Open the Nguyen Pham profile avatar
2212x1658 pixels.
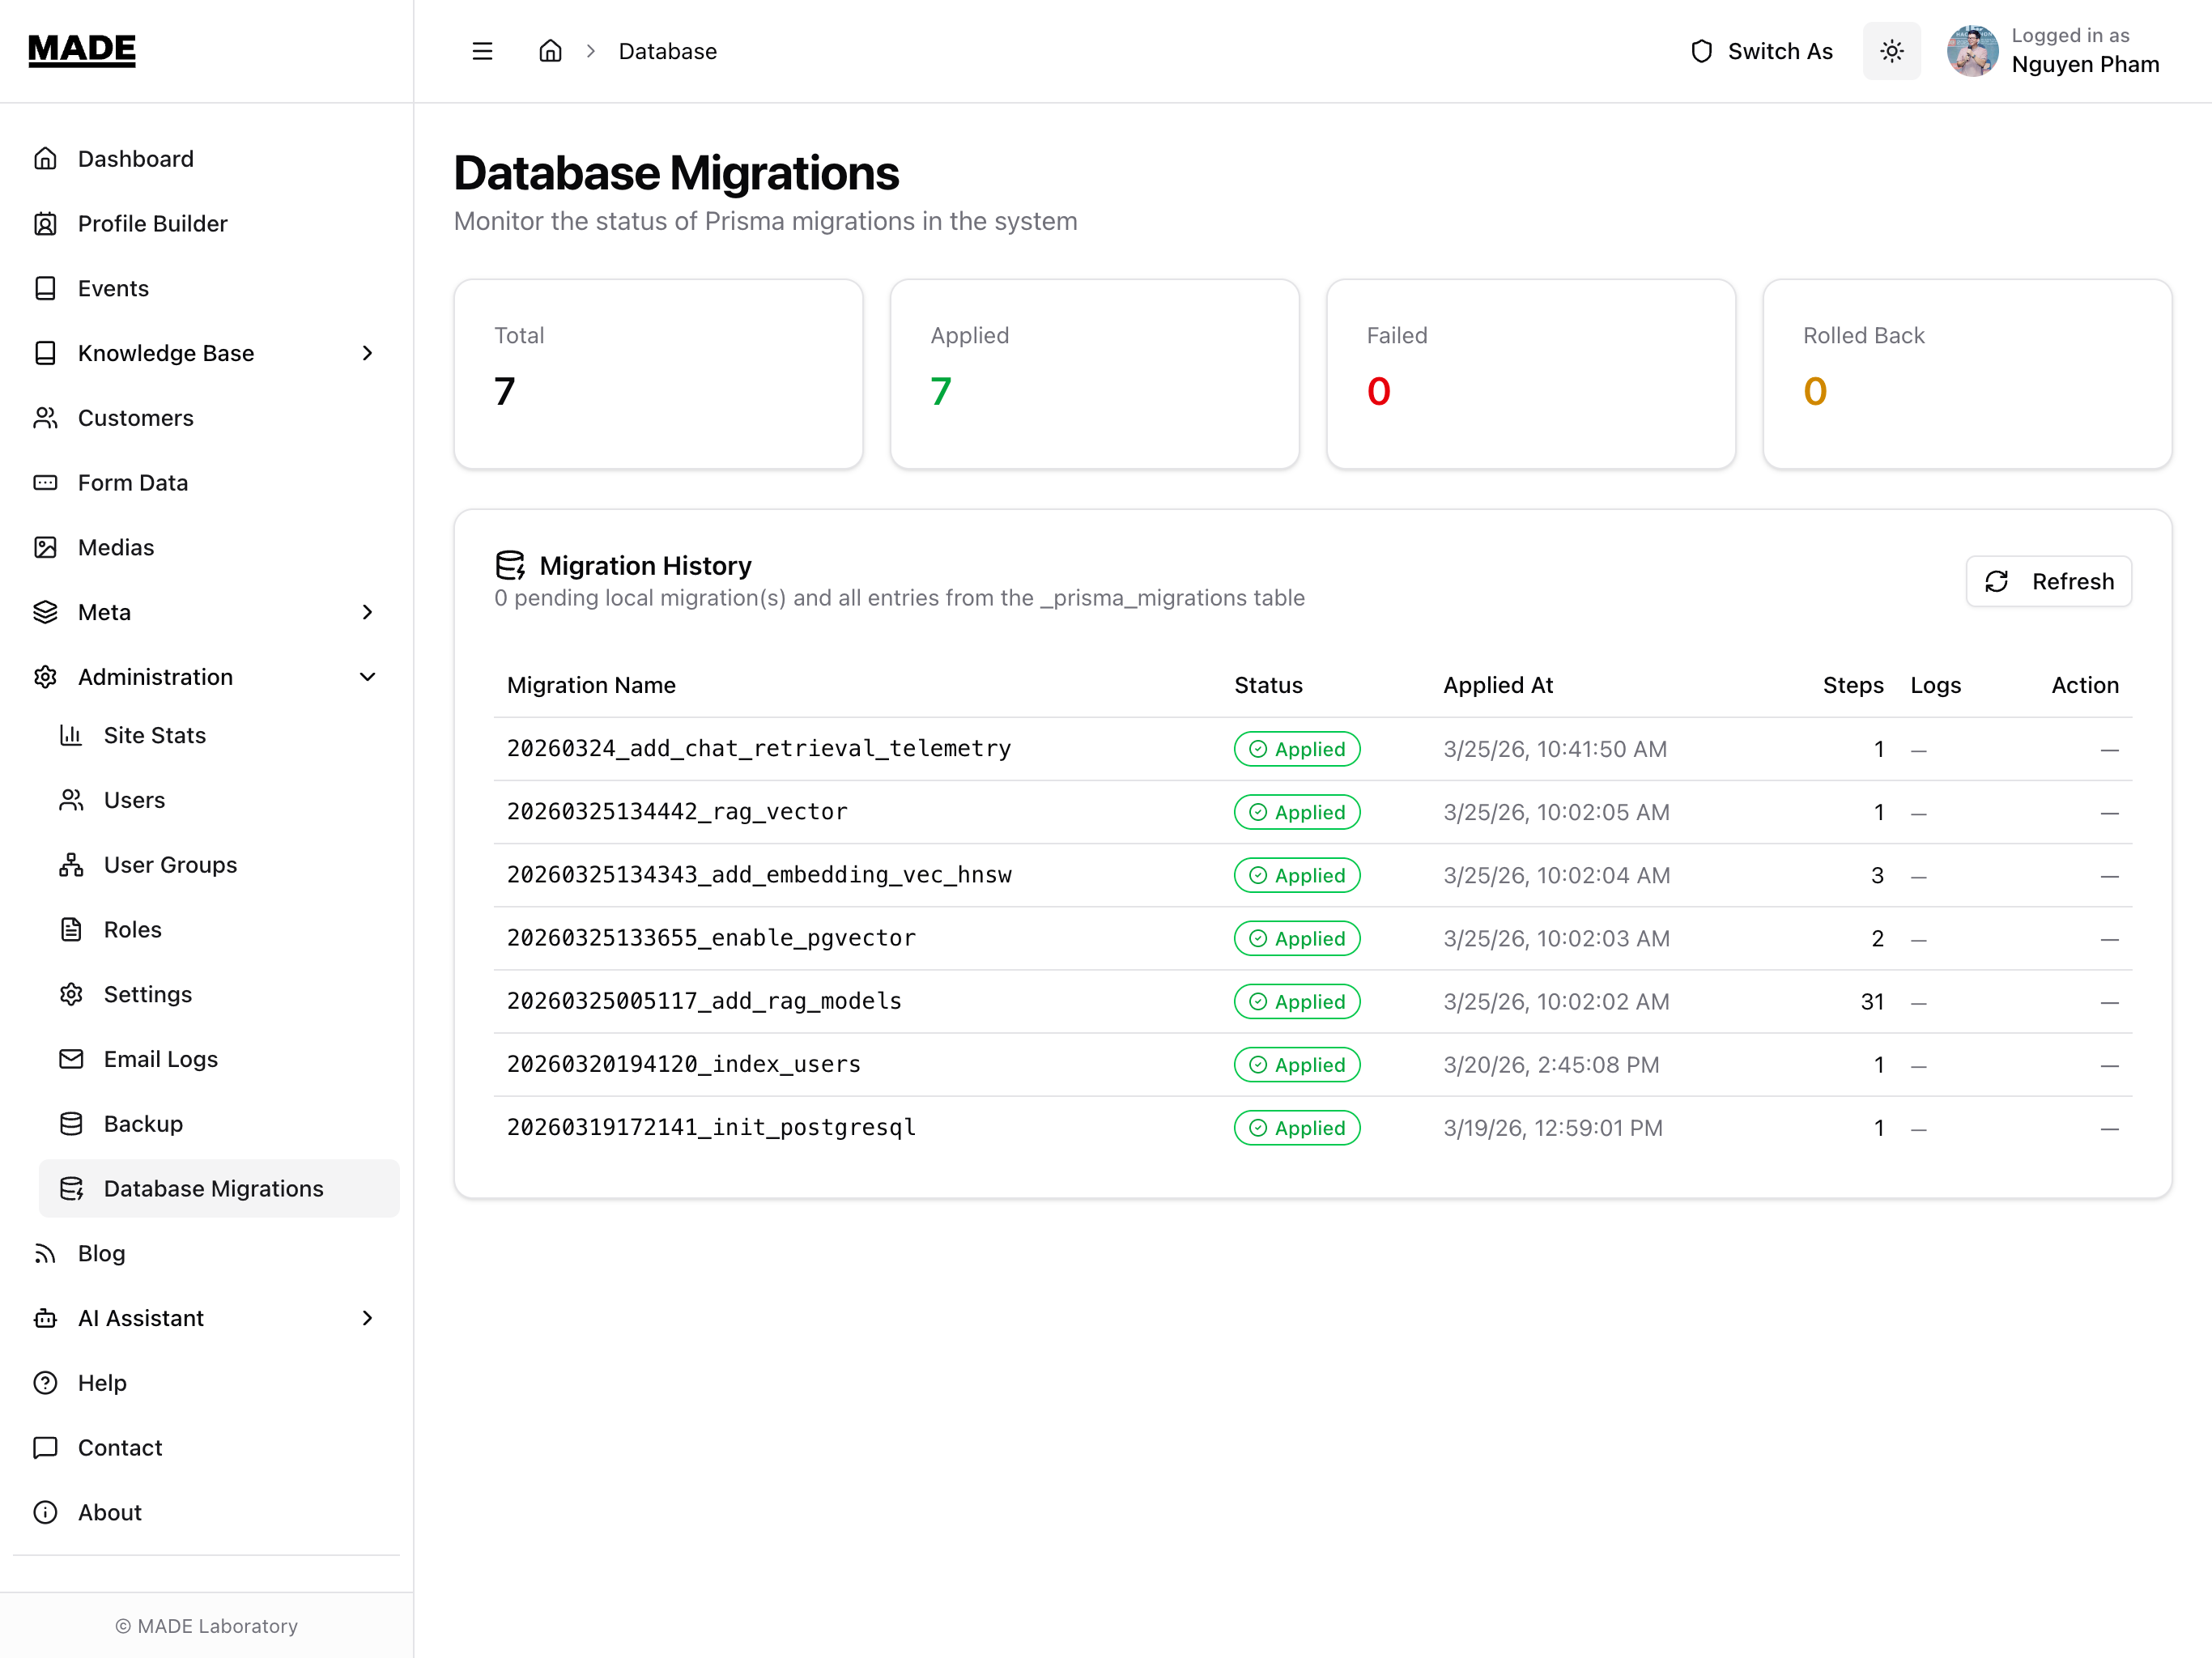[x=1972, y=51]
